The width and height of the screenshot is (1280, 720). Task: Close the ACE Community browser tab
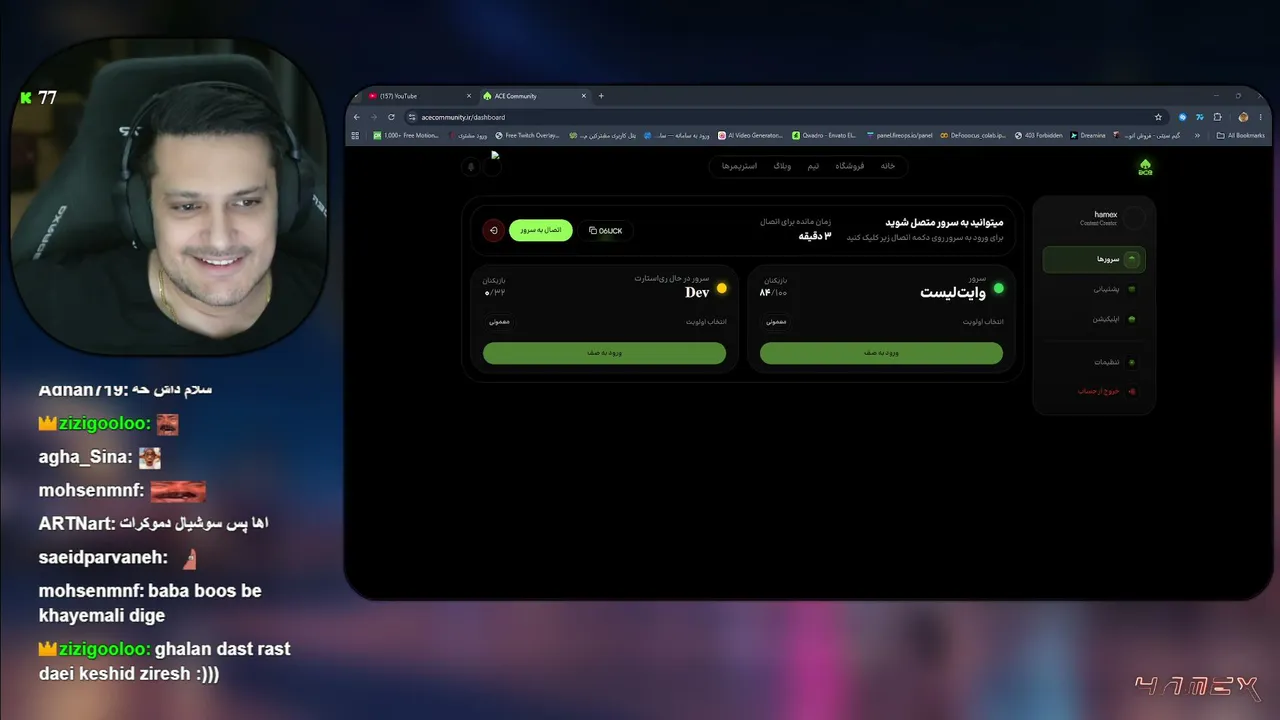(584, 96)
